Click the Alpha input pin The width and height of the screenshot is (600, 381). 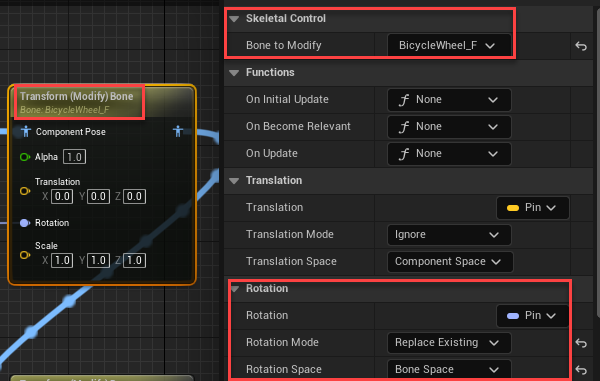pyautogui.click(x=25, y=157)
